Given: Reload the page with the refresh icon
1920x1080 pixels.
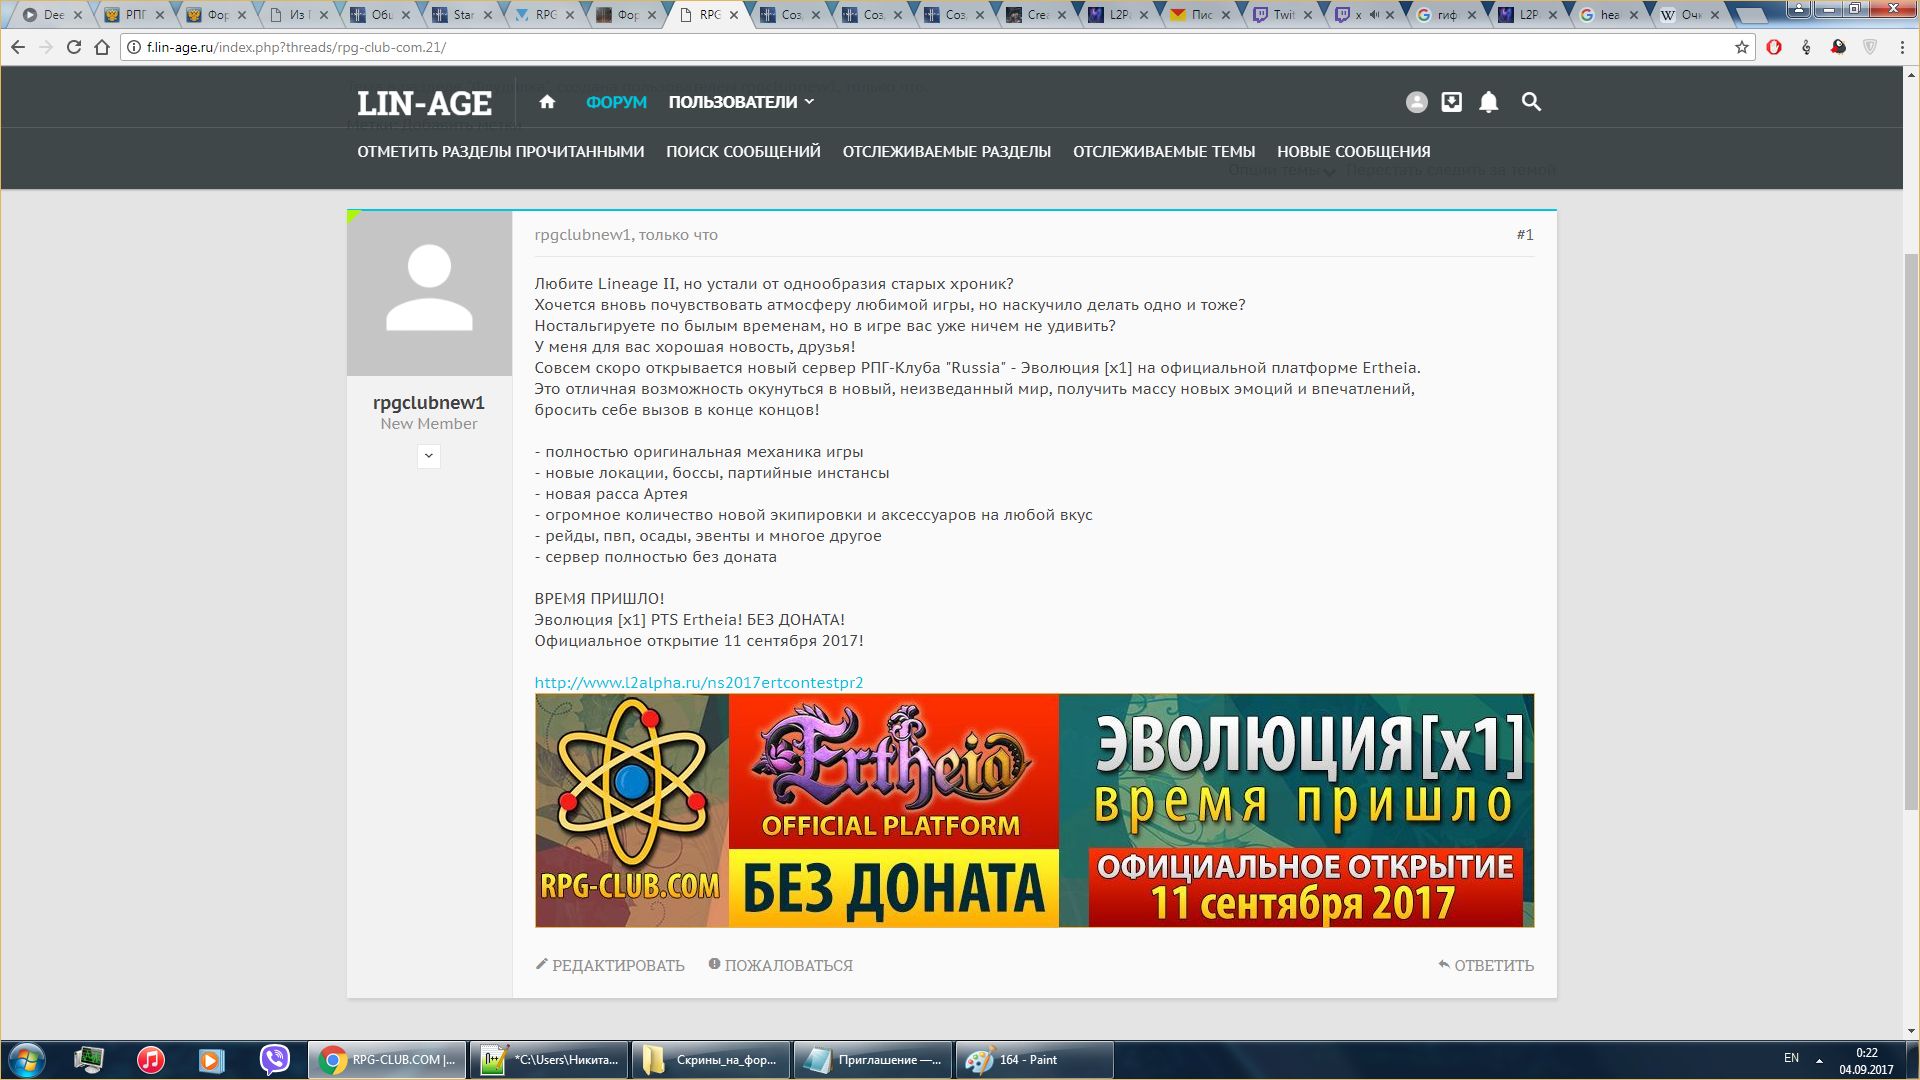Looking at the screenshot, I should click(x=74, y=47).
